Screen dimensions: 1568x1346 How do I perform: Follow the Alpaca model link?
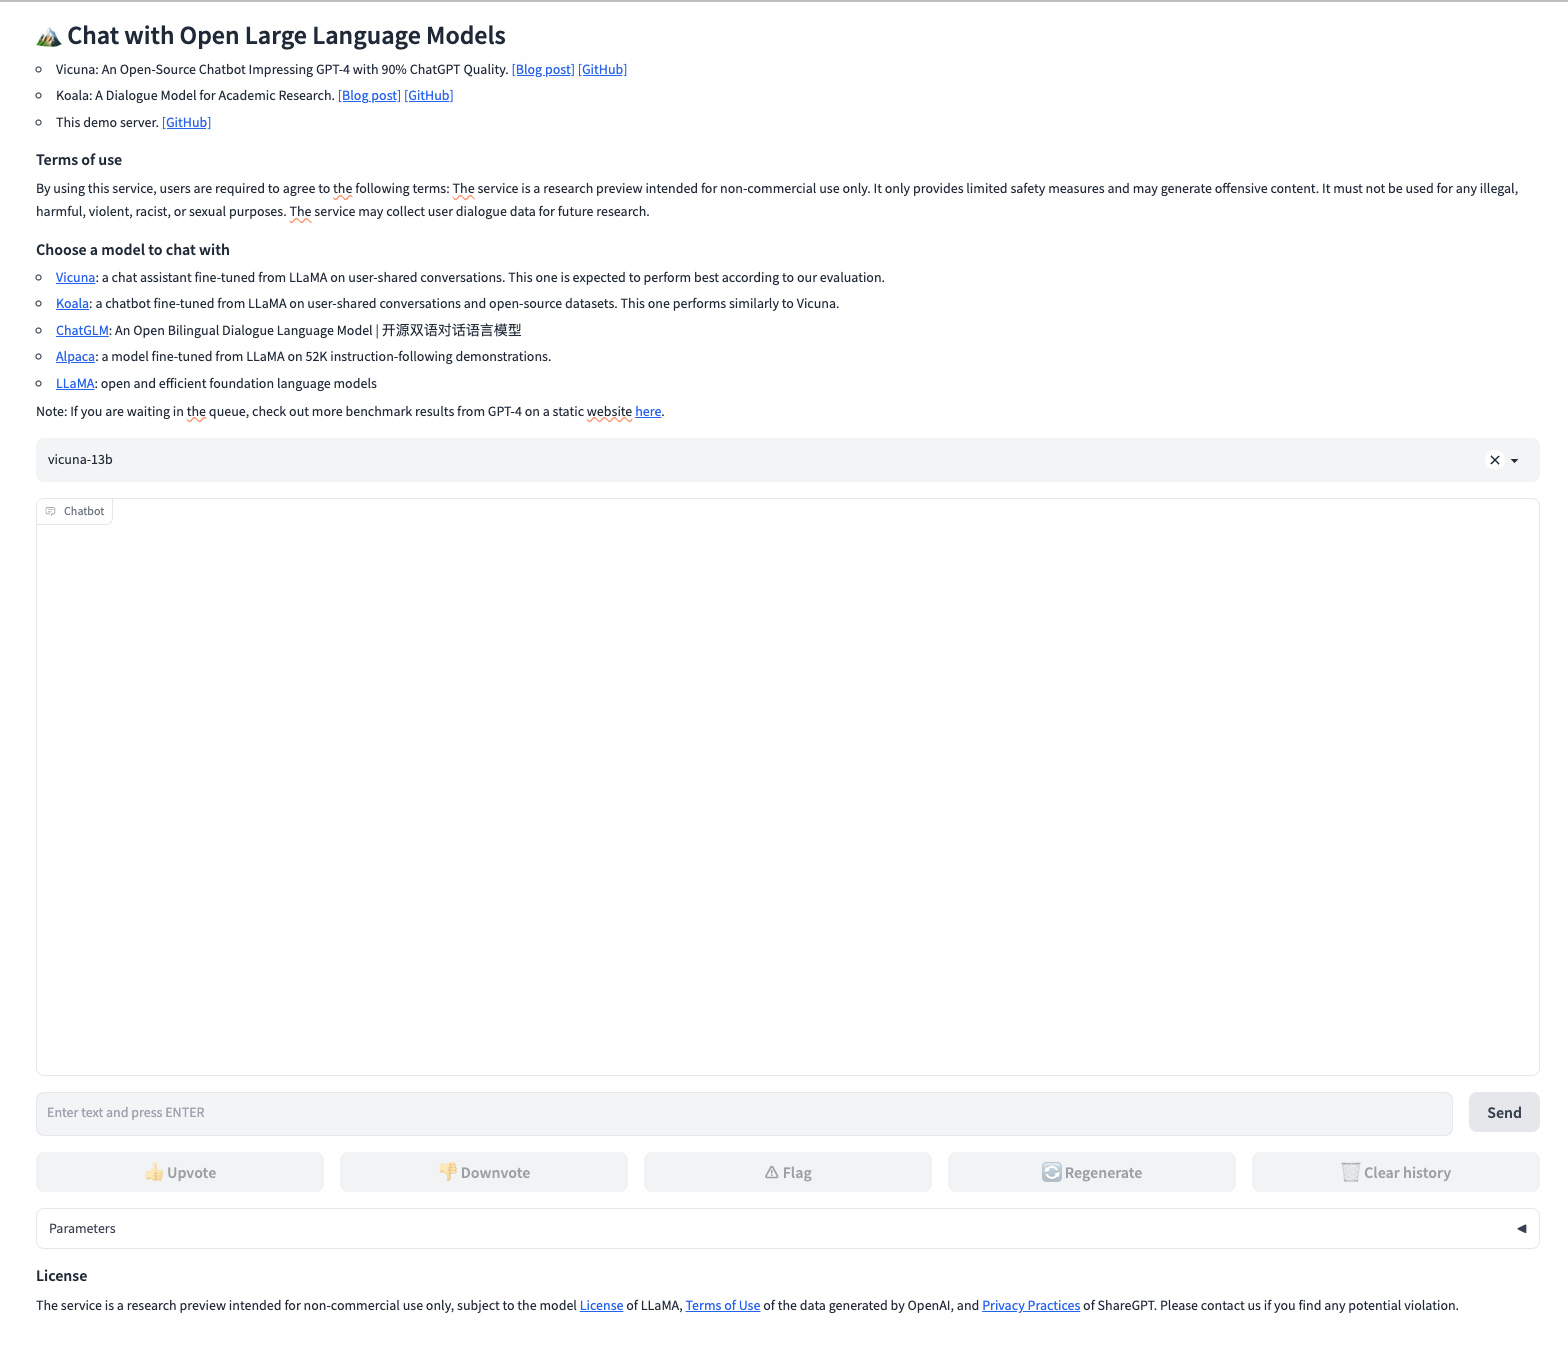[75, 356]
